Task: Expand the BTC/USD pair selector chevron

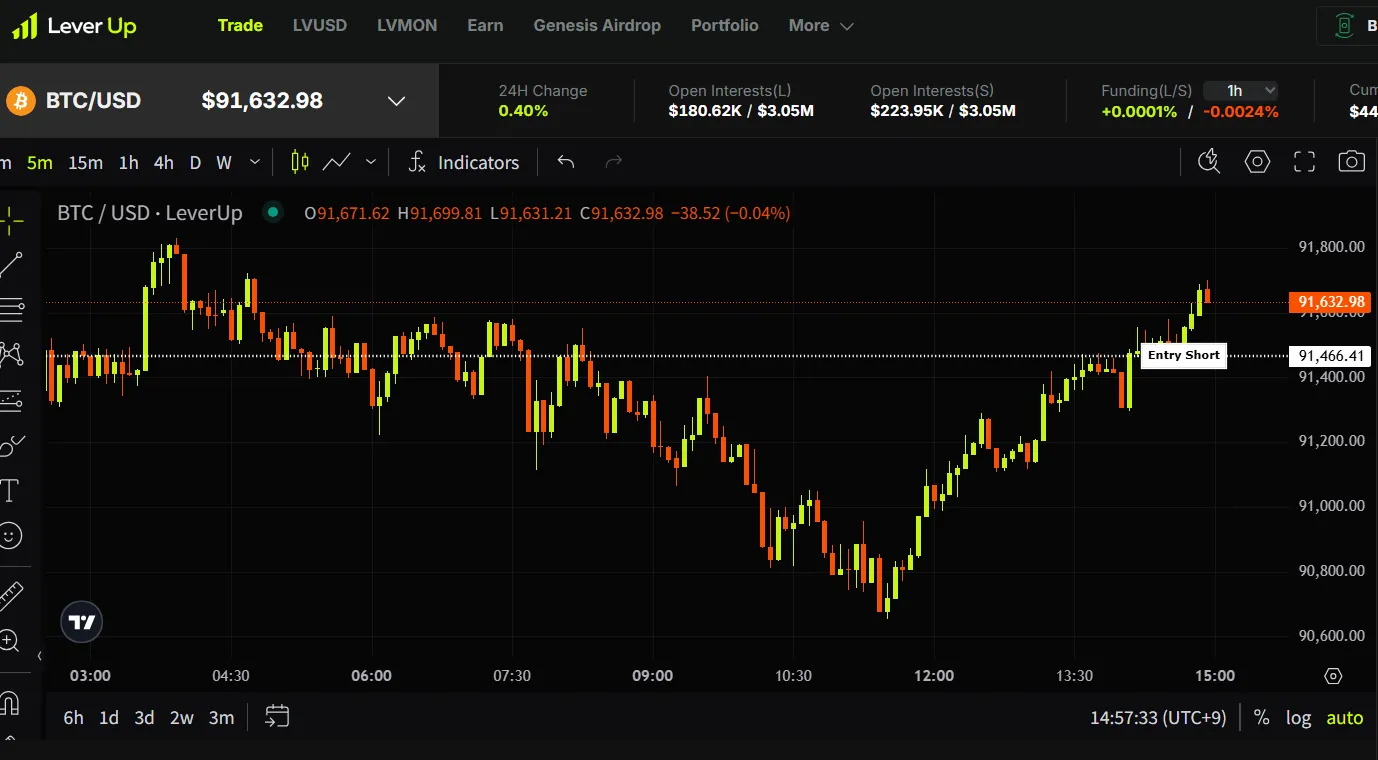Action: coord(396,101)
